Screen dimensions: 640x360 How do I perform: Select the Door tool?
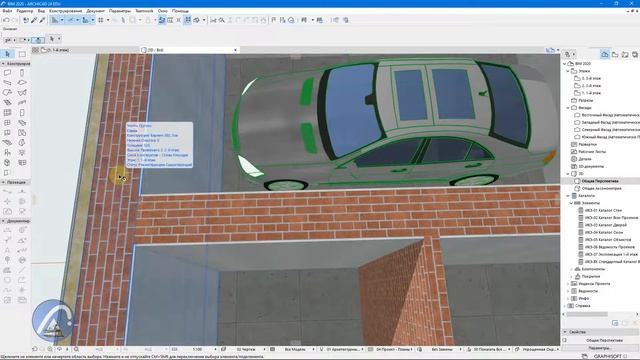22,113
